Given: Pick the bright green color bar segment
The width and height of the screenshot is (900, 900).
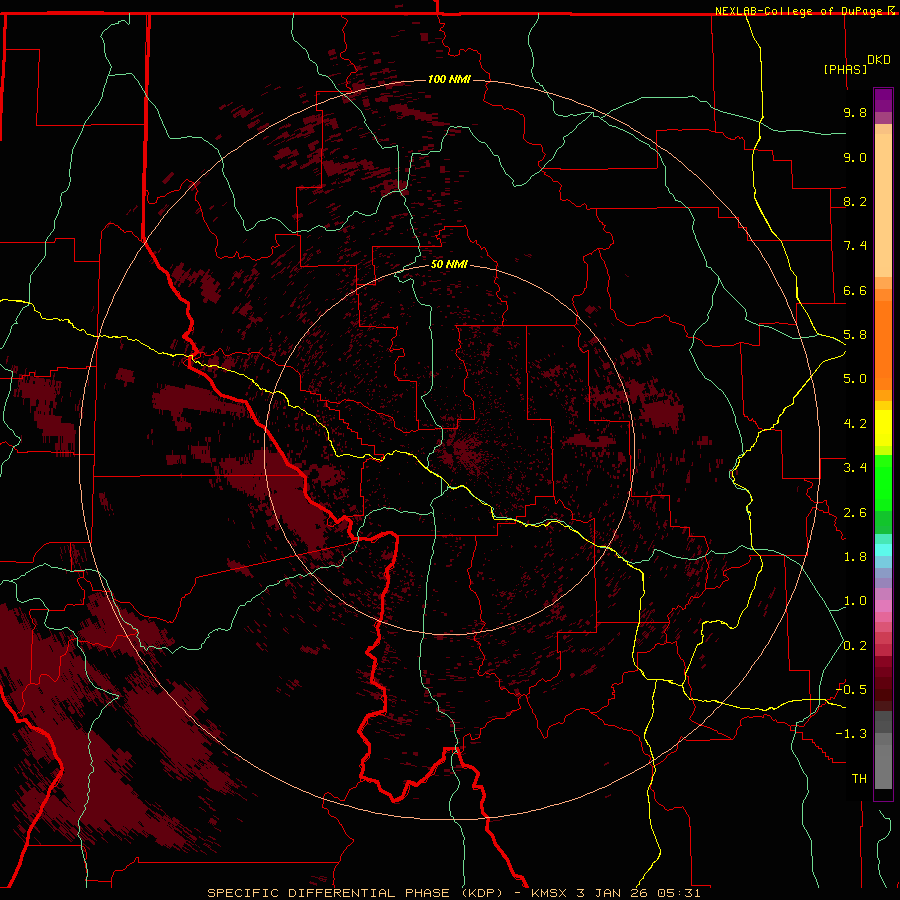Looking at the screenshot, I should pos(883,483).
